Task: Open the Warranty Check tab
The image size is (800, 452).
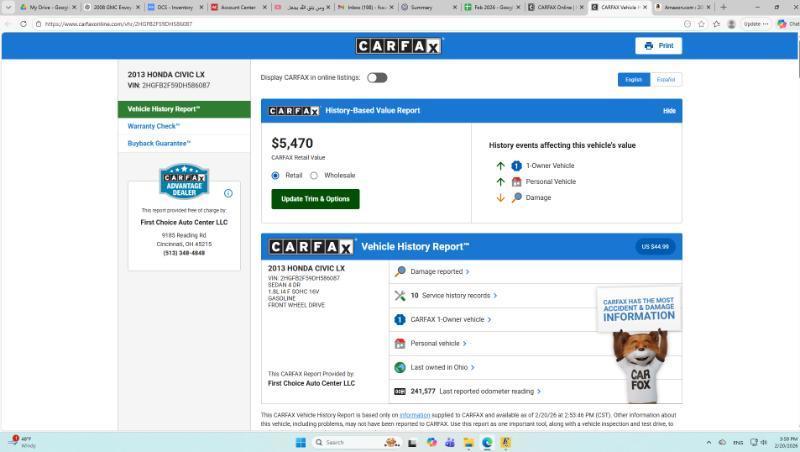Action: [153, 126]
